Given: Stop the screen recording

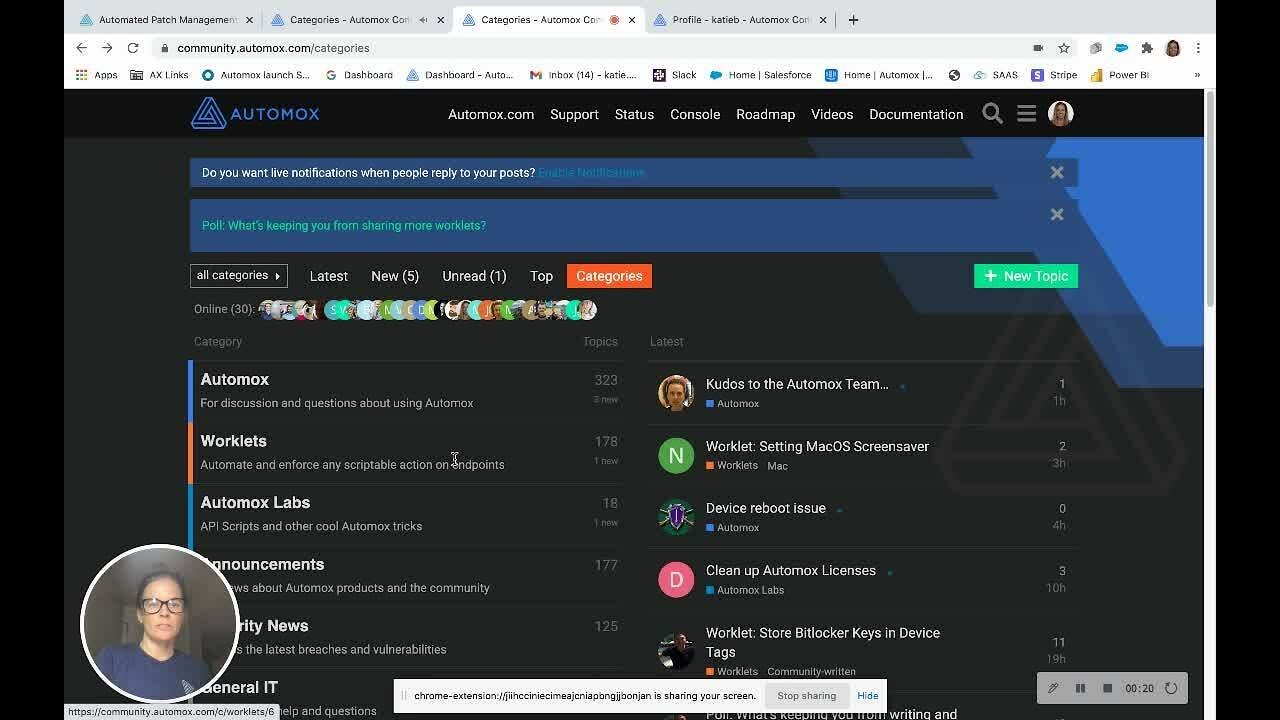Looking at the screenshot, I should tap(1107, 688).
